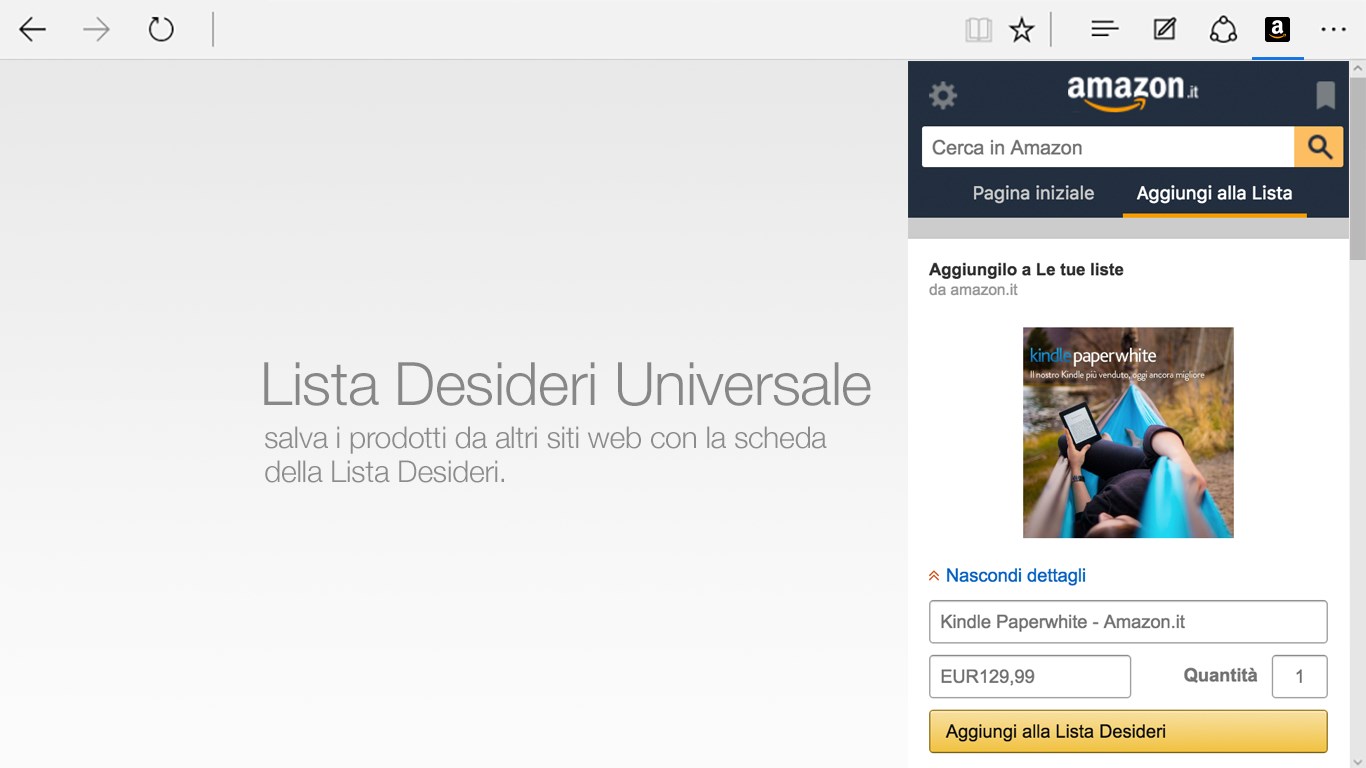Select the Aggiungi alla Lista tab
The image size is (1366, 768).
coord(1214,193)
